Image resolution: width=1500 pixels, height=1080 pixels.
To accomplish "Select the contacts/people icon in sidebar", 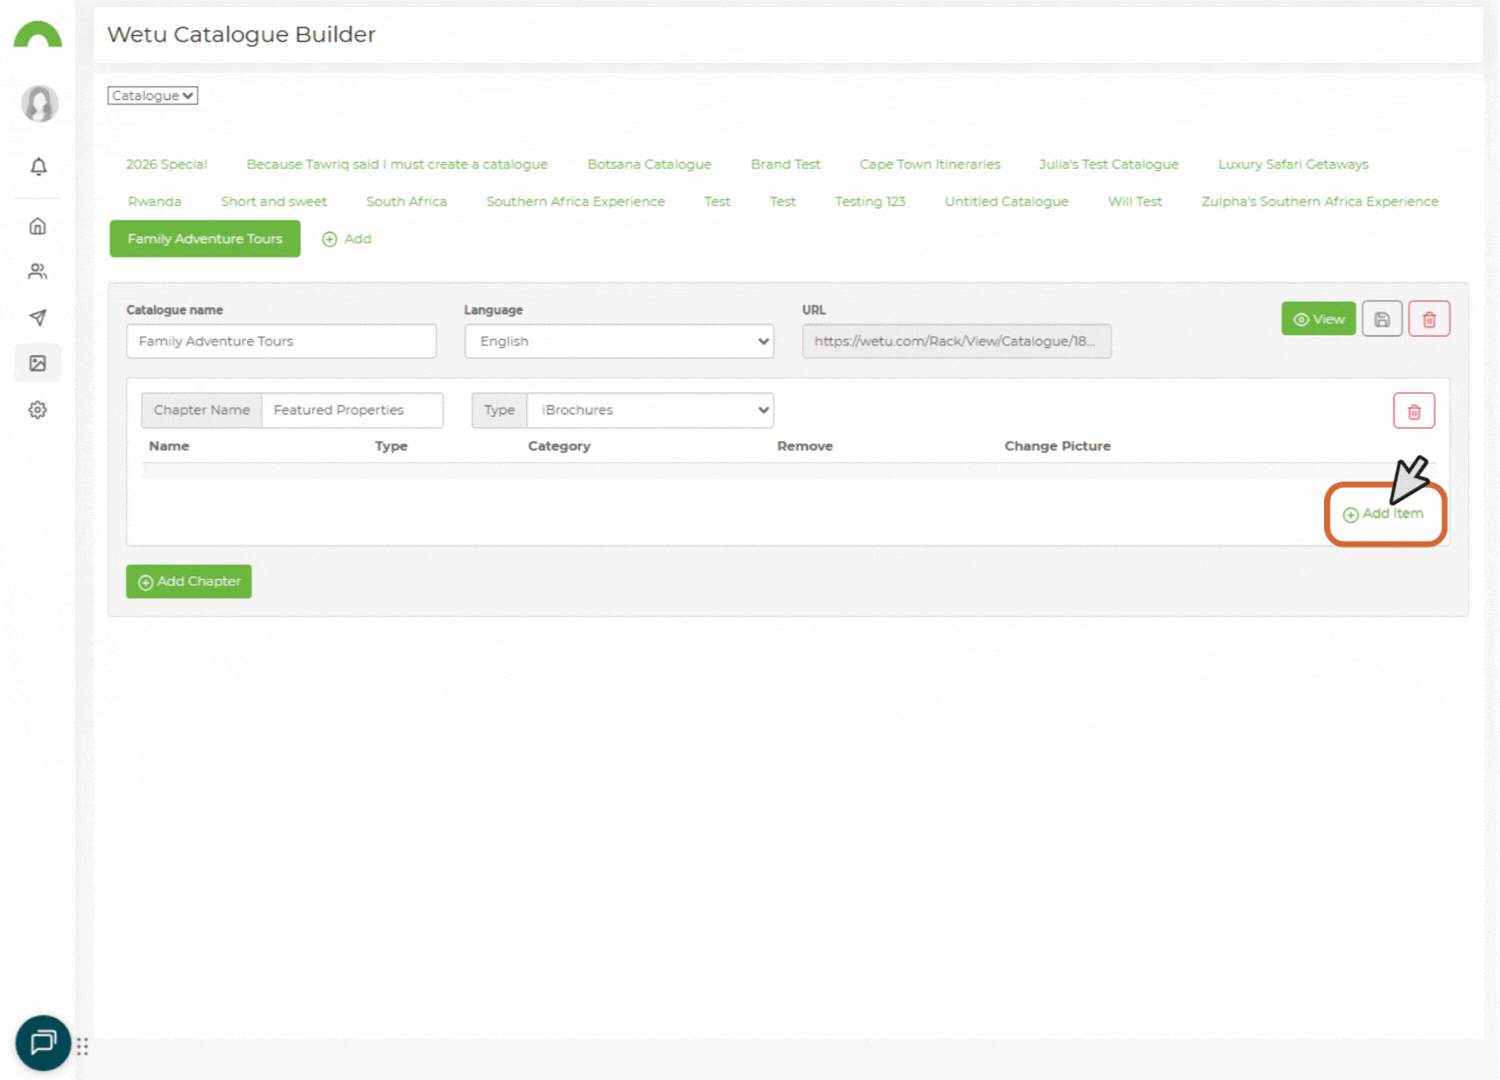I will [x=38, y=271].
